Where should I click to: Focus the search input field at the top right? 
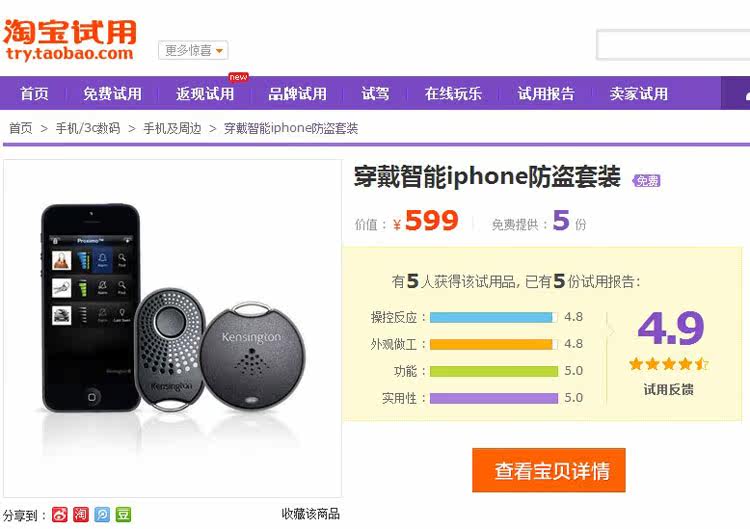coord(673,44)
